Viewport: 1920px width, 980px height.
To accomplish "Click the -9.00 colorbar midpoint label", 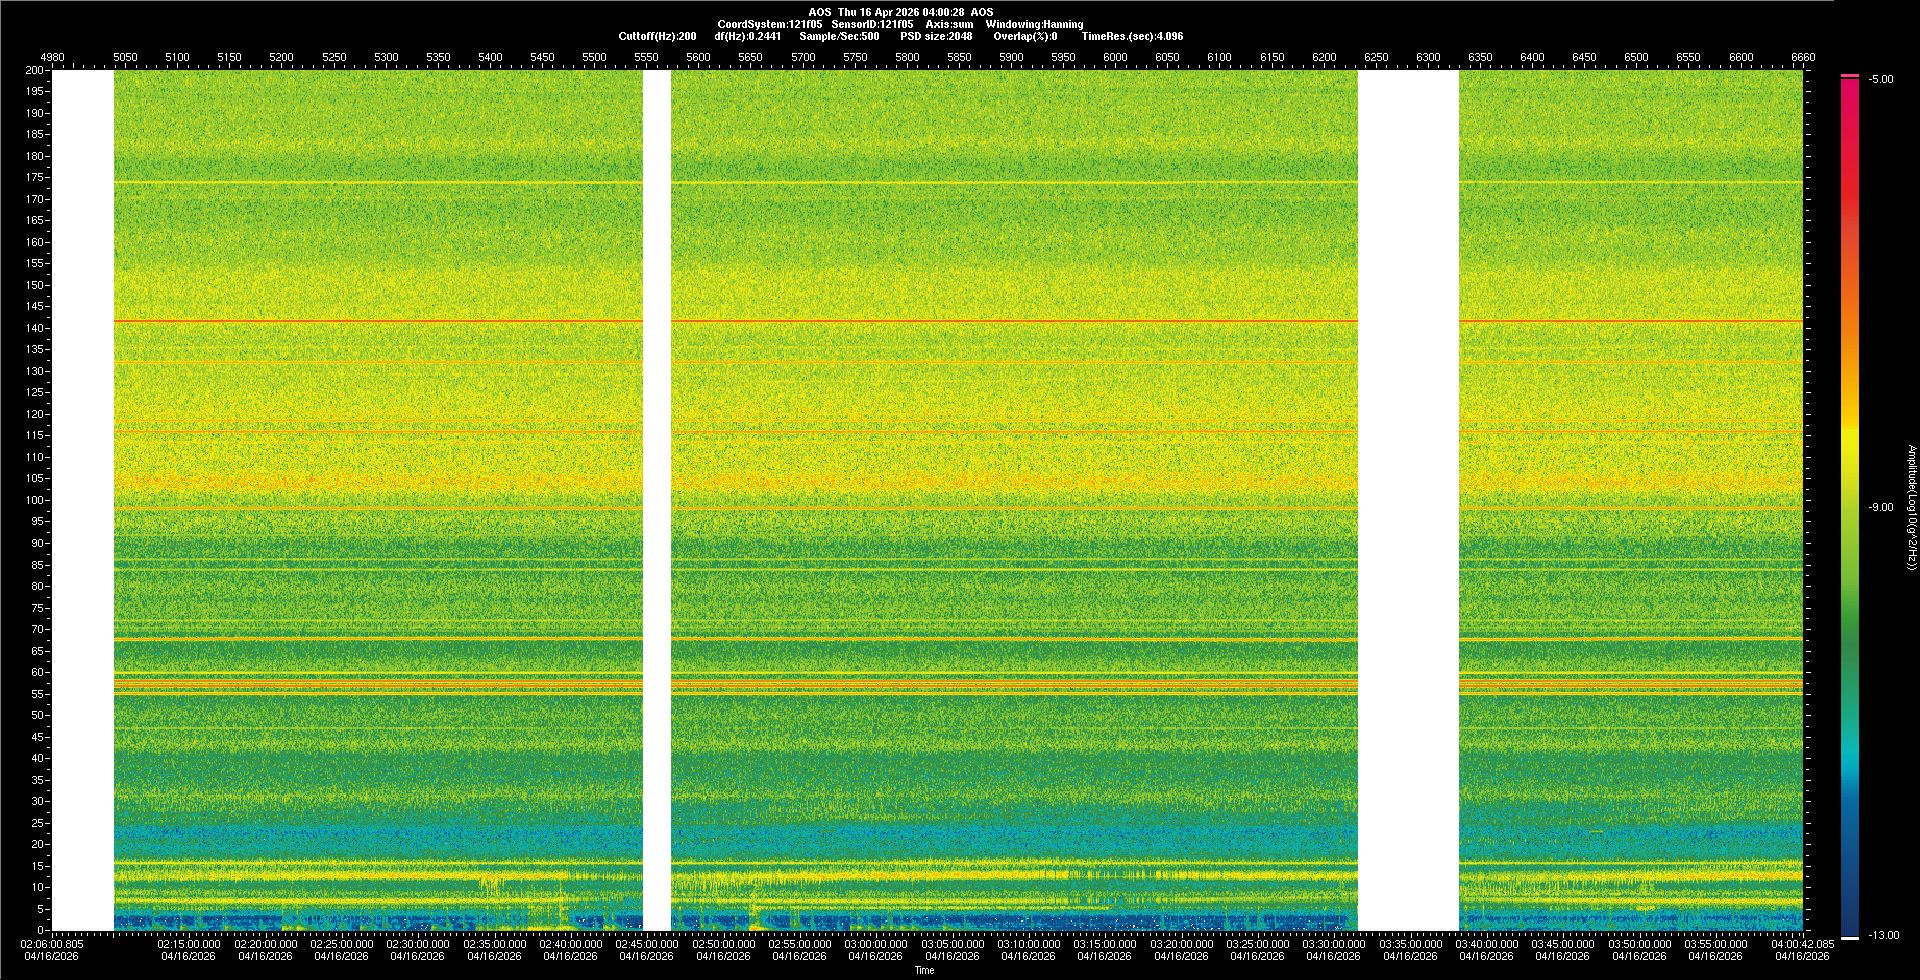I will point(1881,508).
